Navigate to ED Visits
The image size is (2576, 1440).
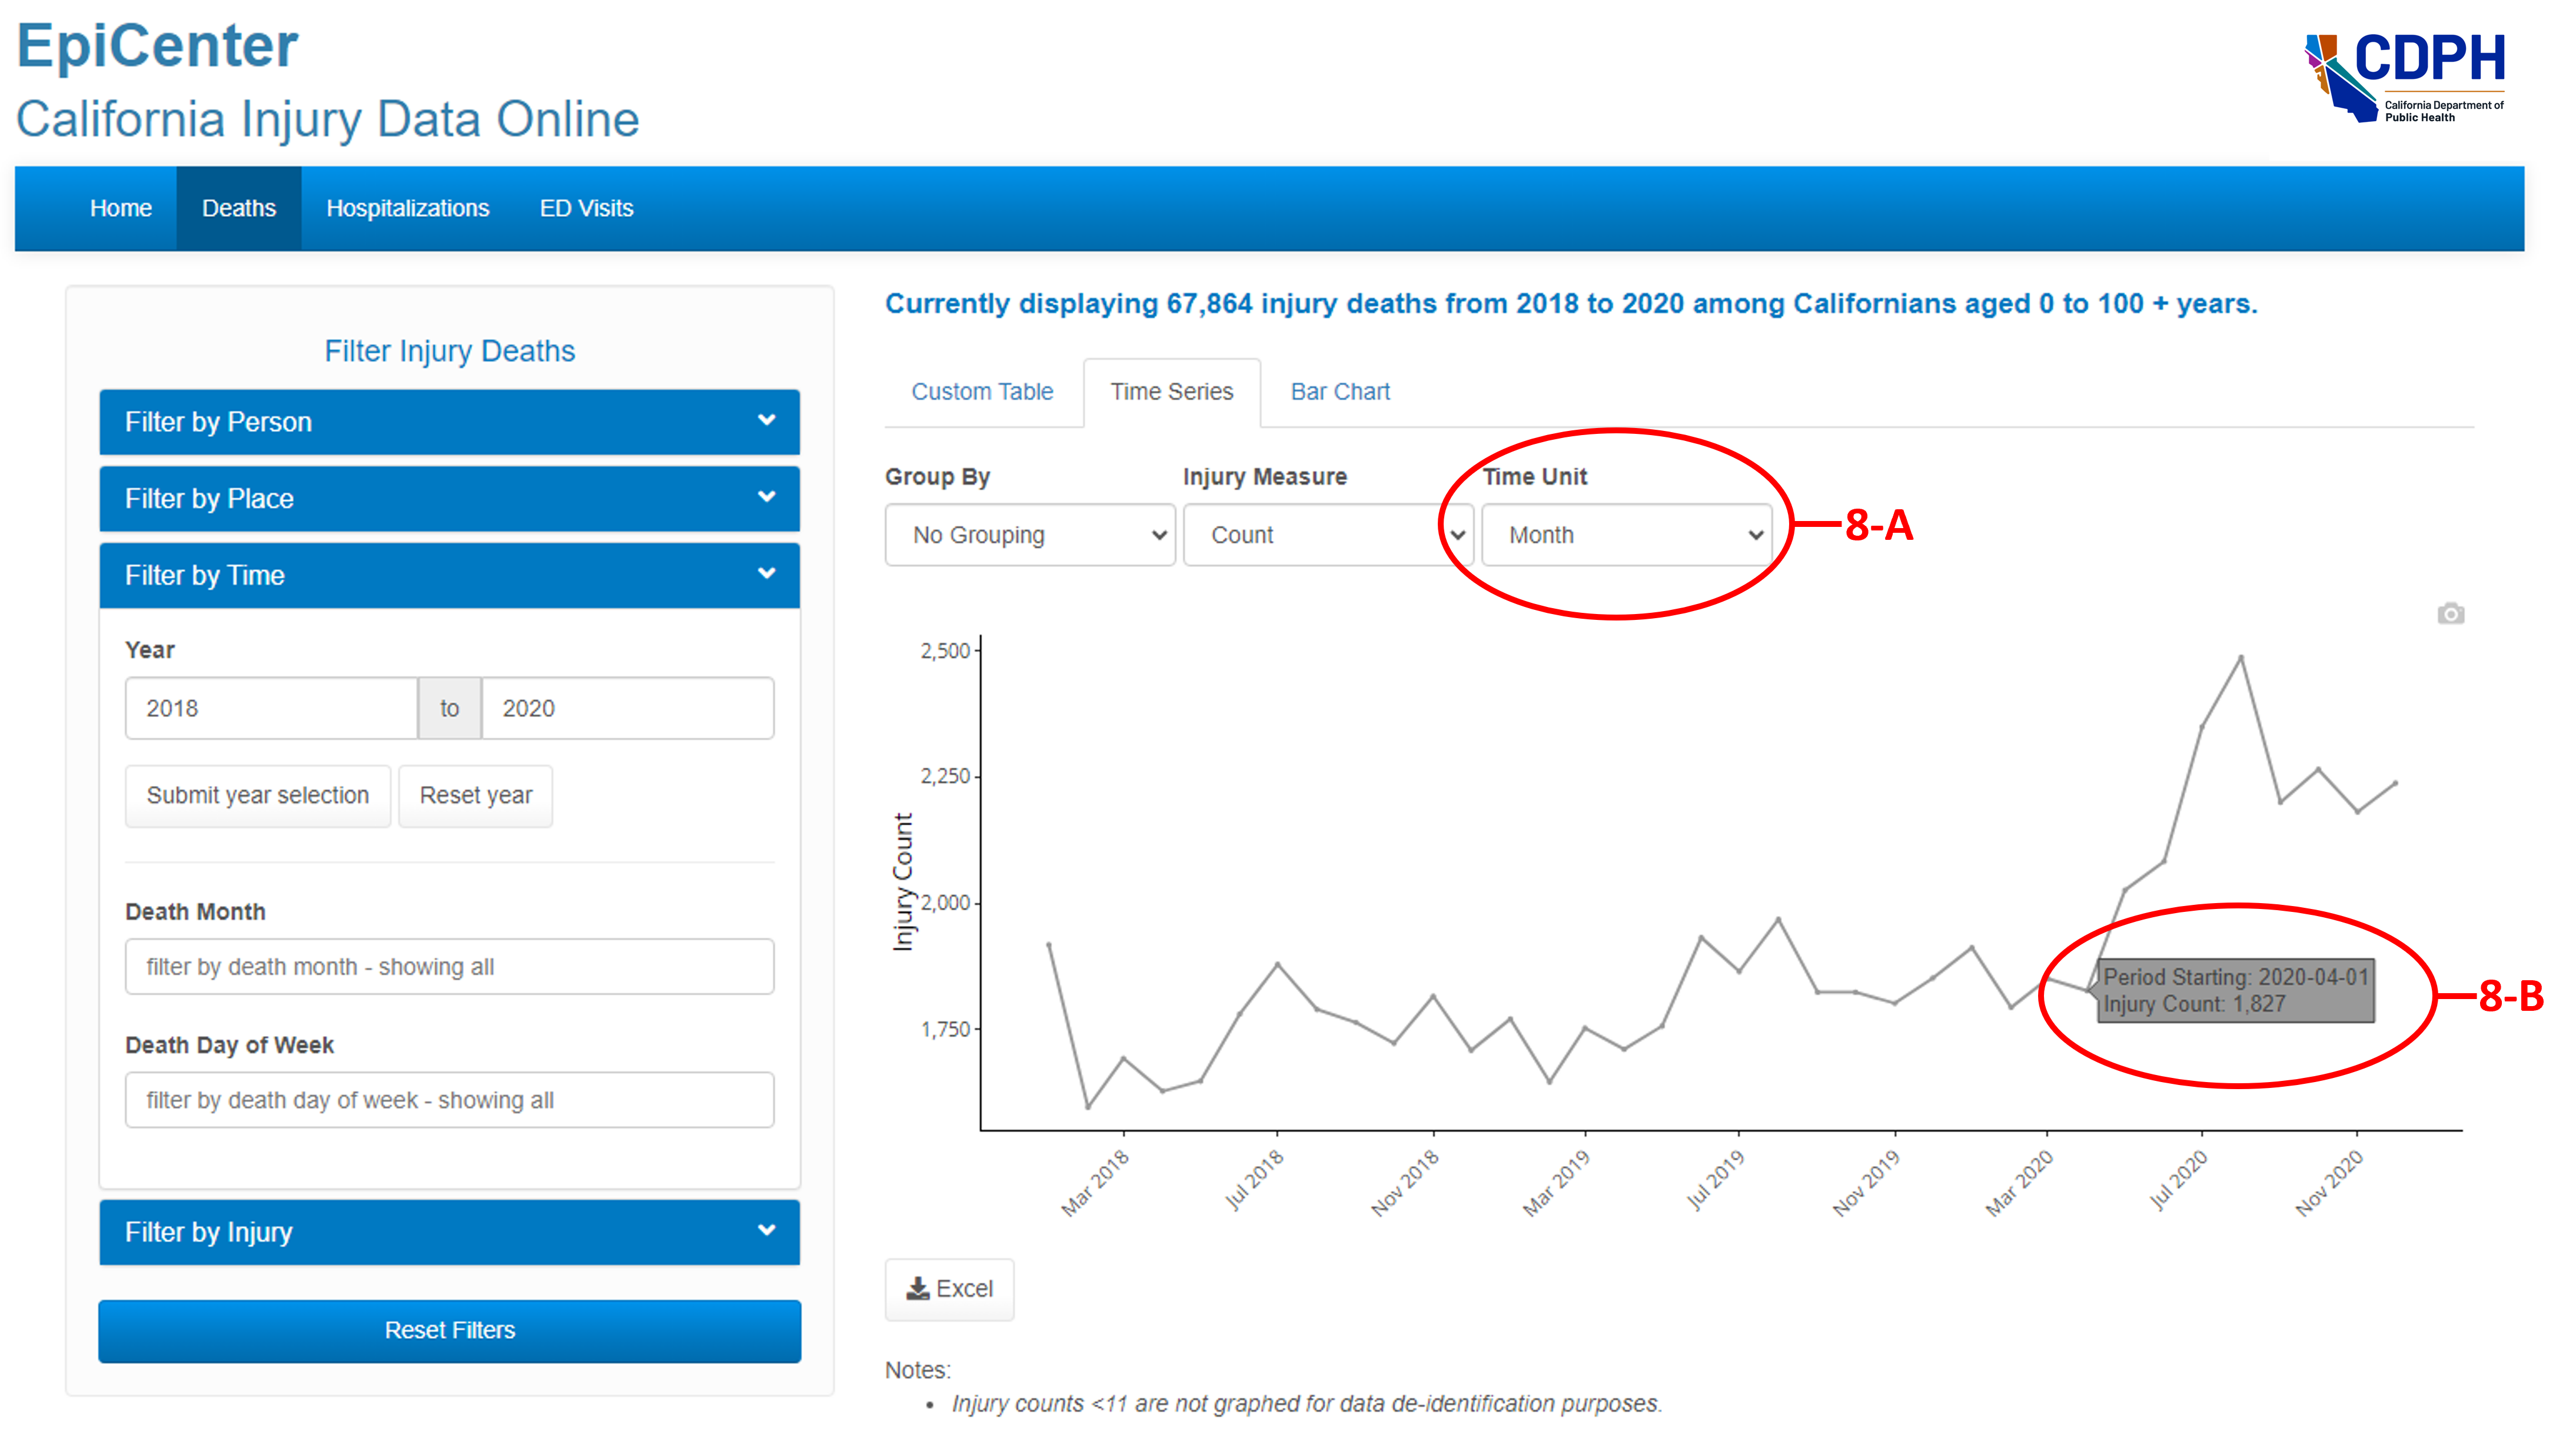[x=587, y=208]
